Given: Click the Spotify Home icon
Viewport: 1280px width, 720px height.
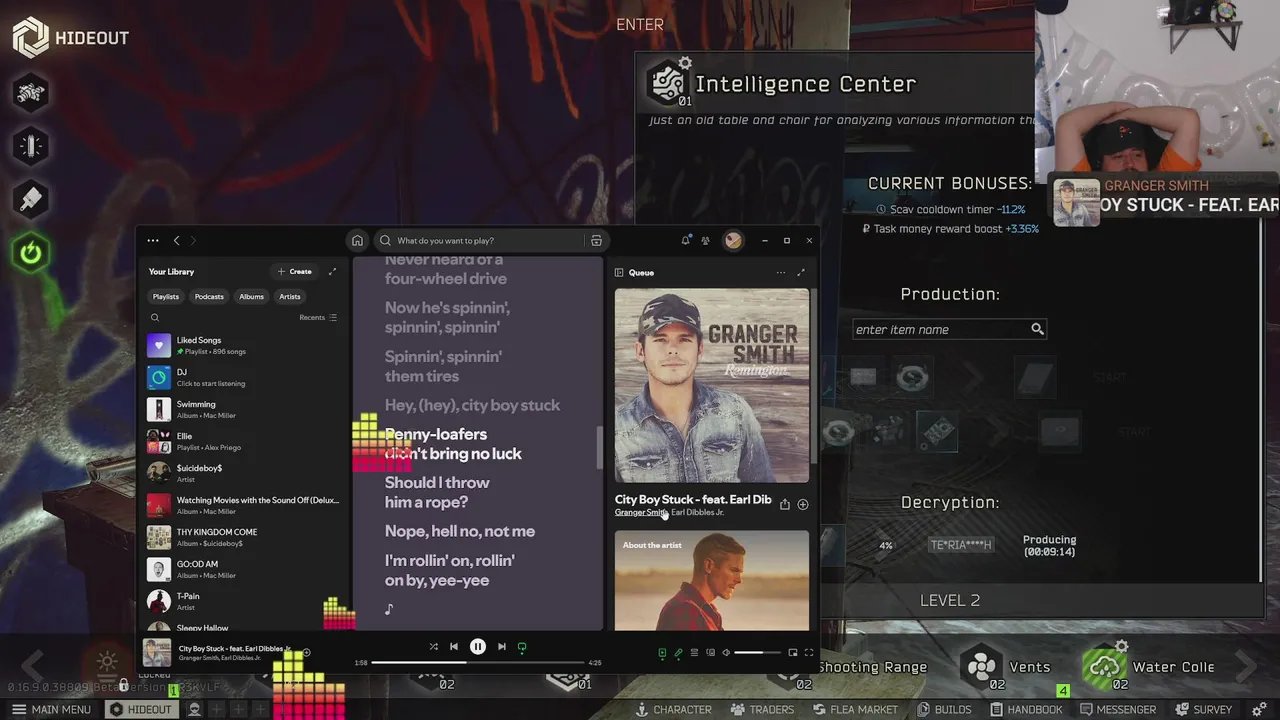Looking at the screenshot, I should (x=357, y=240).
